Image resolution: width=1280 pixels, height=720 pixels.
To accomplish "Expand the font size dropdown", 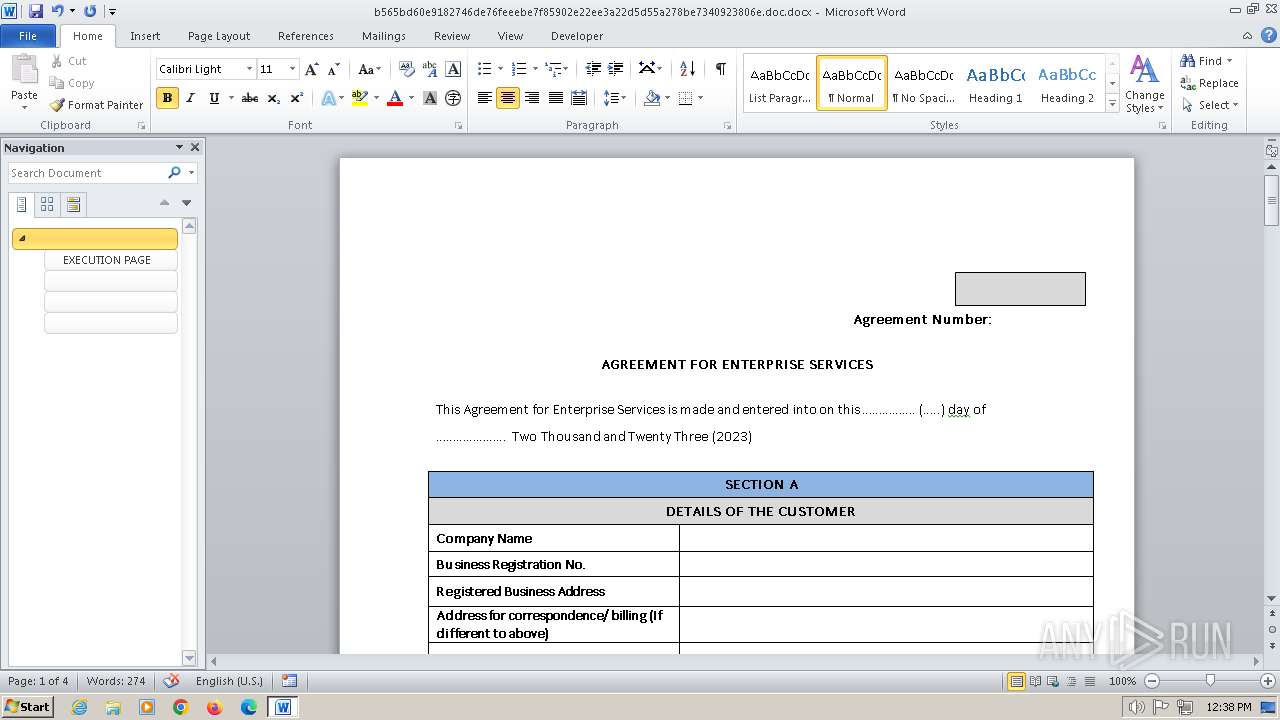I will [292, 69].
